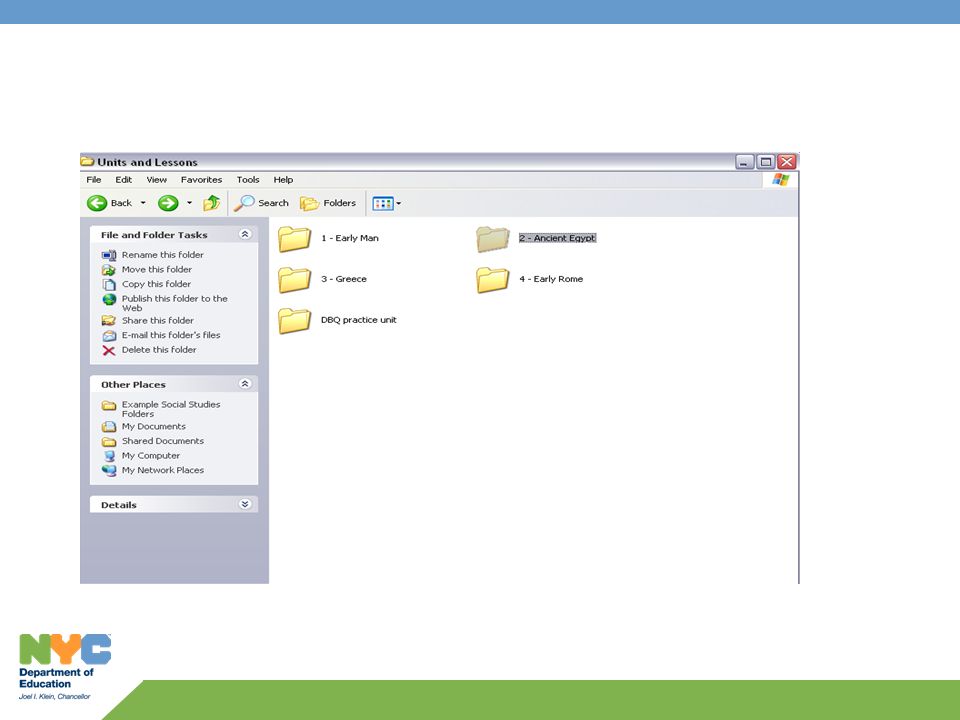Click the Share this folder icon
The image size is (960, 720).
tap(109, 320)
